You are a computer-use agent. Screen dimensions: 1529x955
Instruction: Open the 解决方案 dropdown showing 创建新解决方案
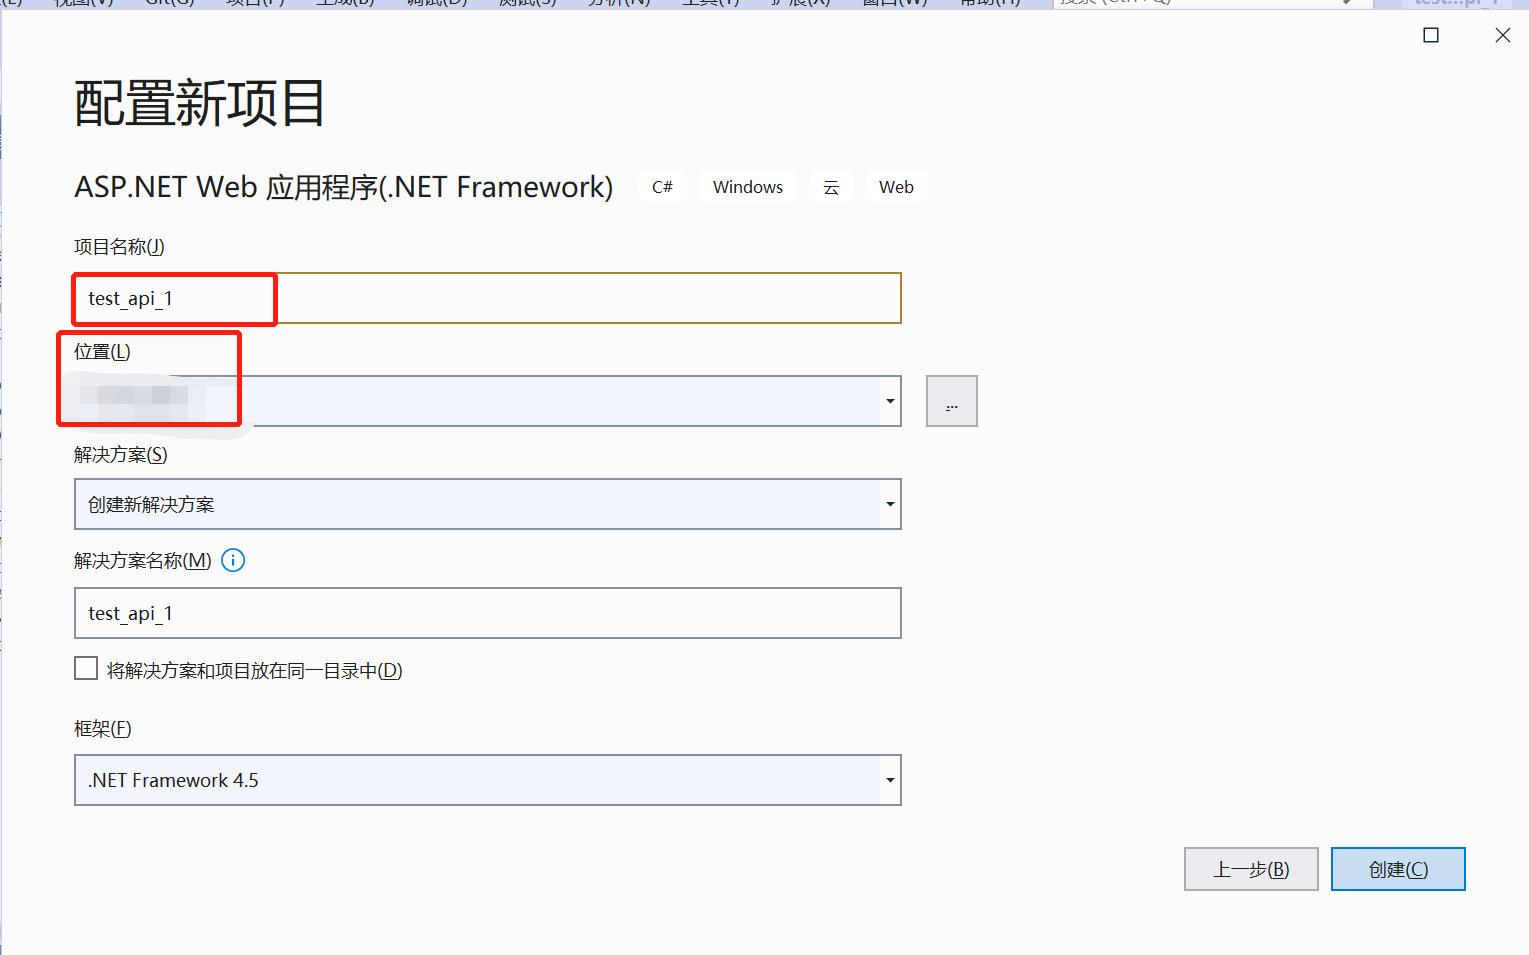pos(888,504)
